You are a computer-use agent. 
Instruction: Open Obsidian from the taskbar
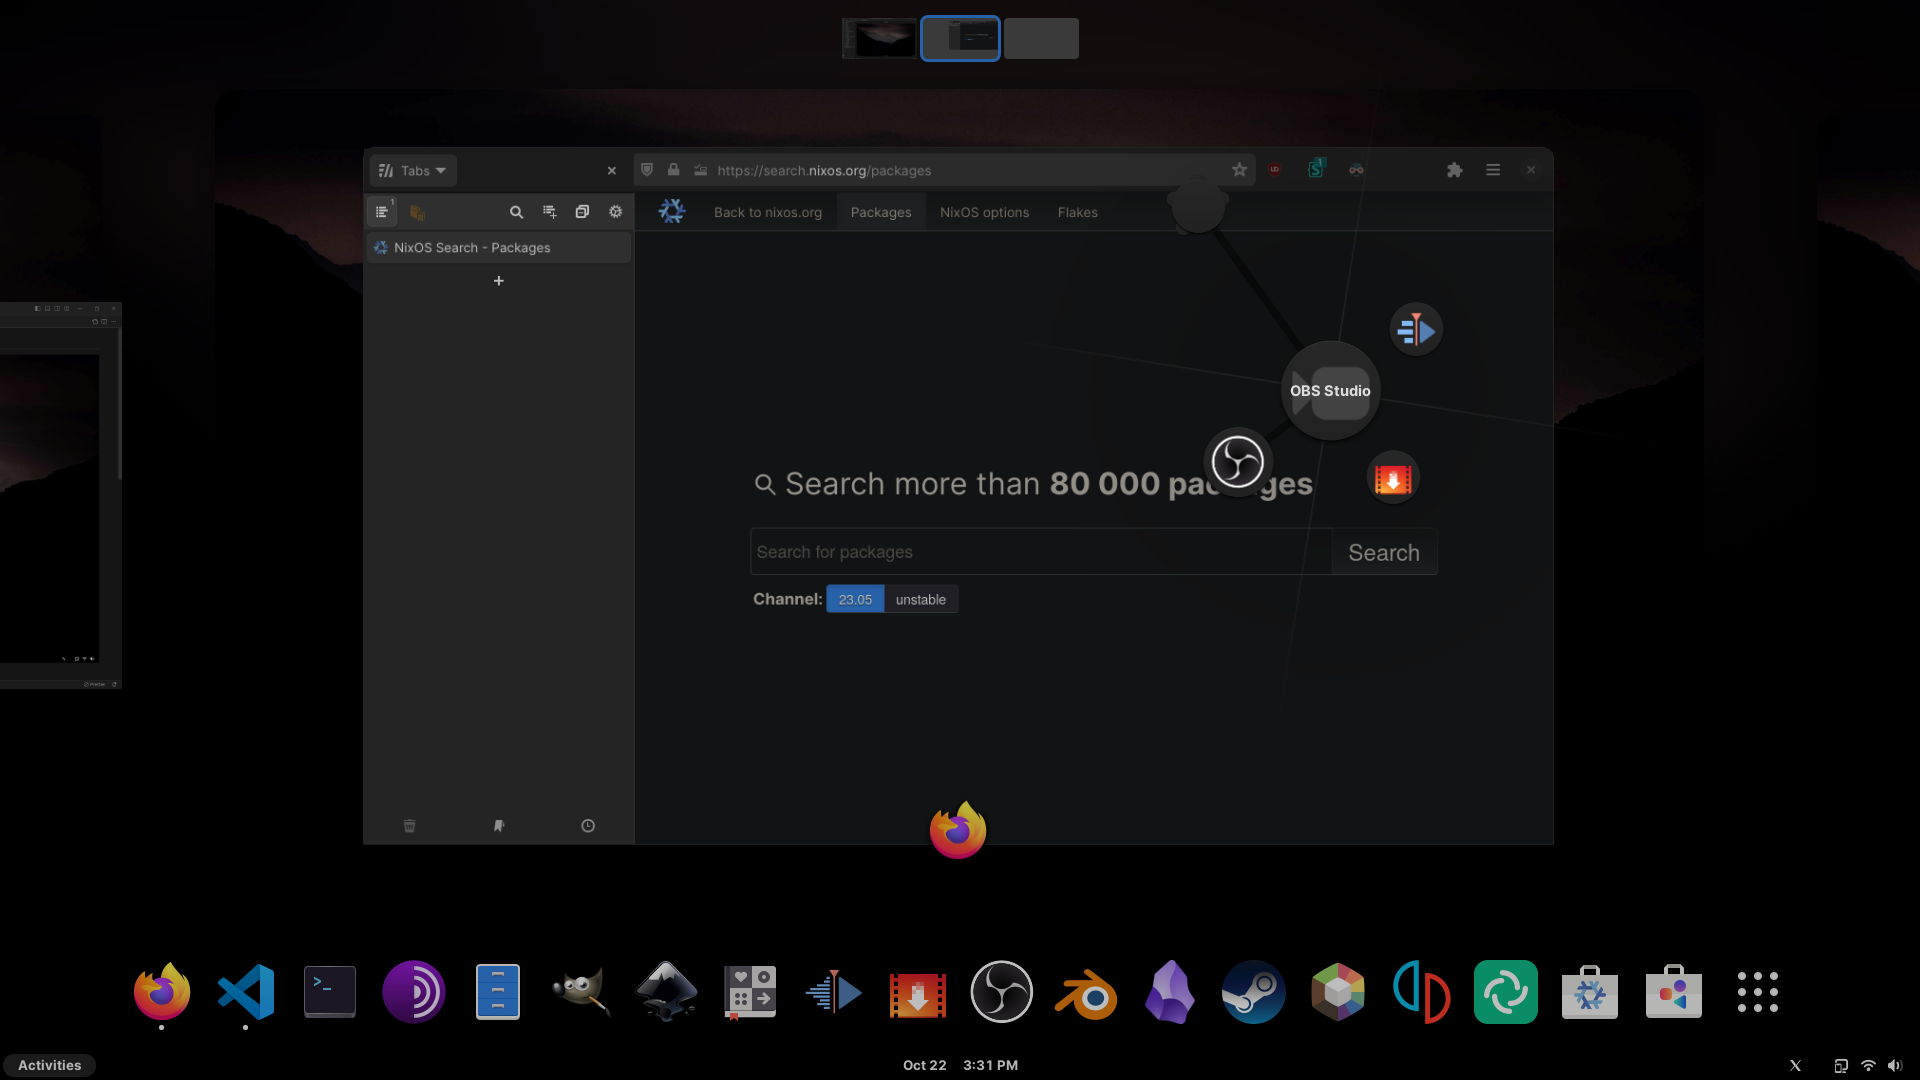coord(1168,992)
